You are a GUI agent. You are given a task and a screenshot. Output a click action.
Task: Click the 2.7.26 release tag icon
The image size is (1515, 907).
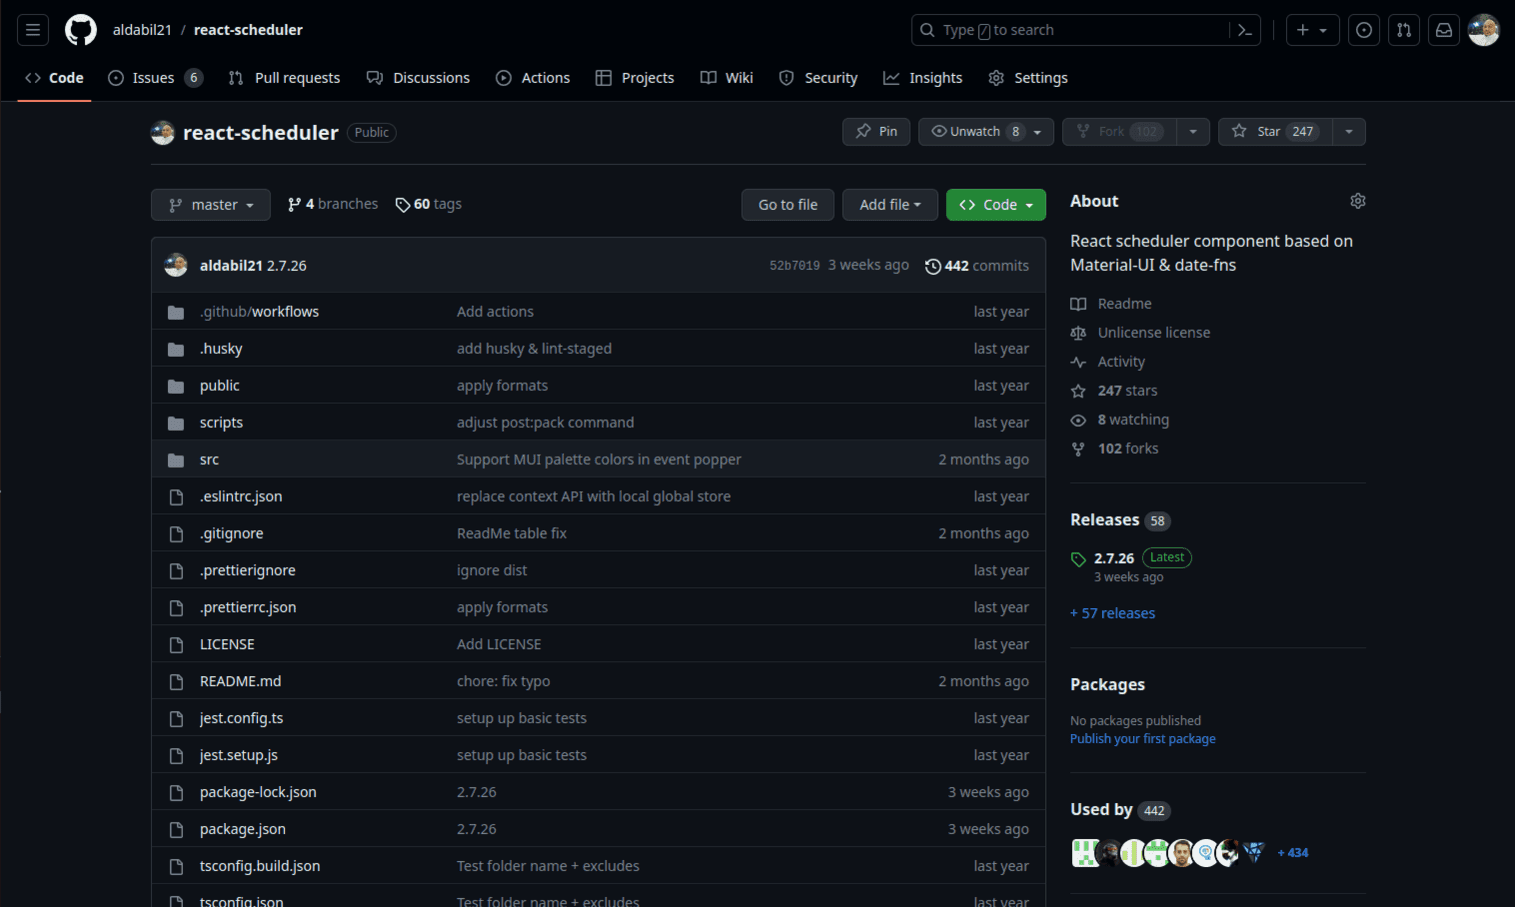(x=1078, y=559)
